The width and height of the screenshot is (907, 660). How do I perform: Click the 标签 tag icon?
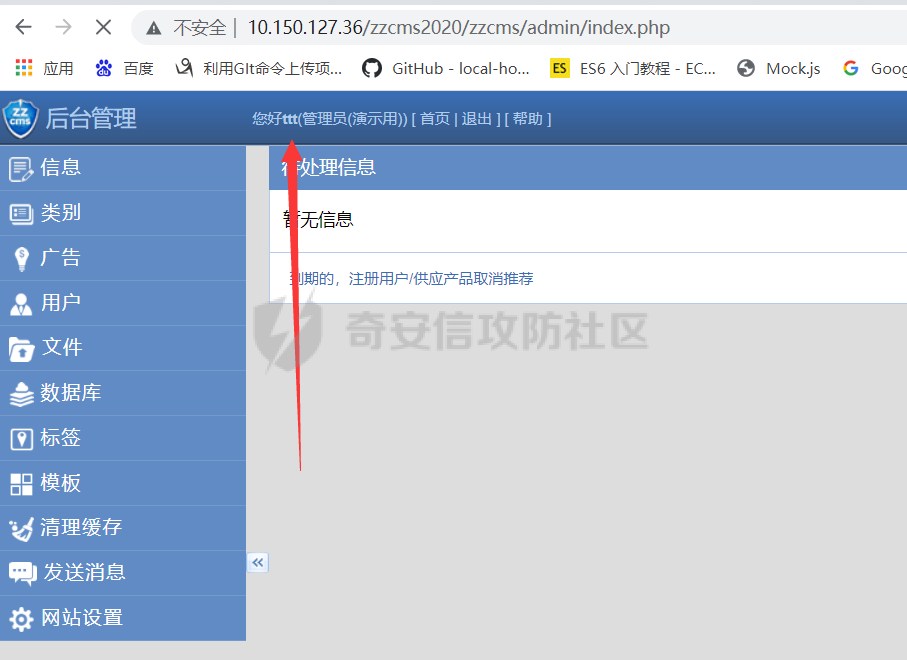21,439
